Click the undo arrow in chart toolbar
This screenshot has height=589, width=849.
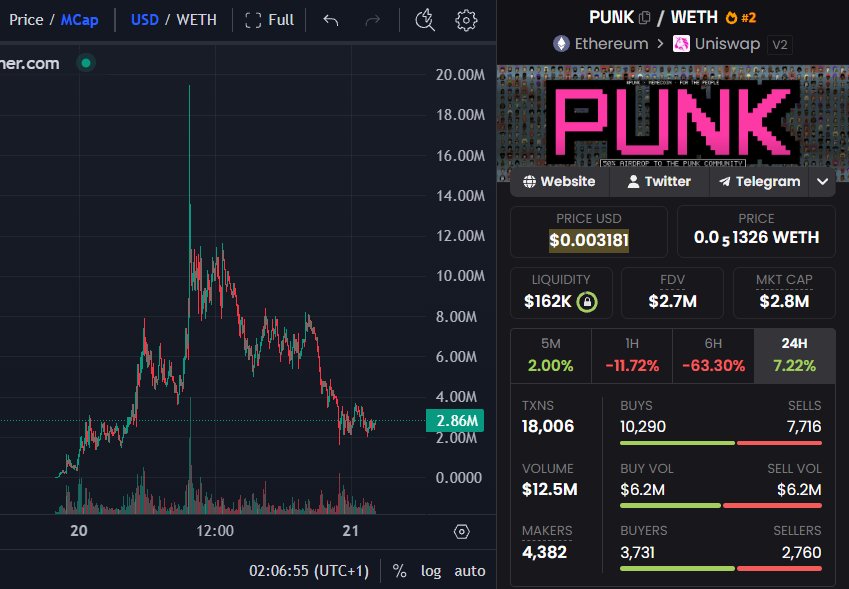[x=331, y=20]
